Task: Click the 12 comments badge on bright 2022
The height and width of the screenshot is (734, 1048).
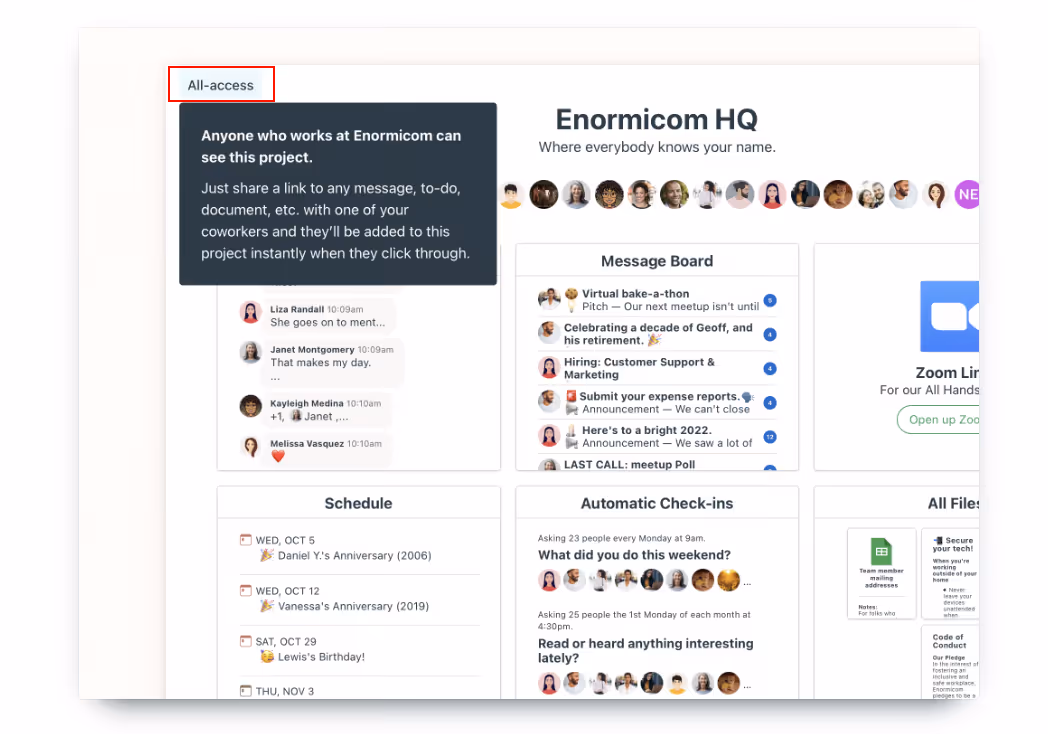Action: coord(770,437)
